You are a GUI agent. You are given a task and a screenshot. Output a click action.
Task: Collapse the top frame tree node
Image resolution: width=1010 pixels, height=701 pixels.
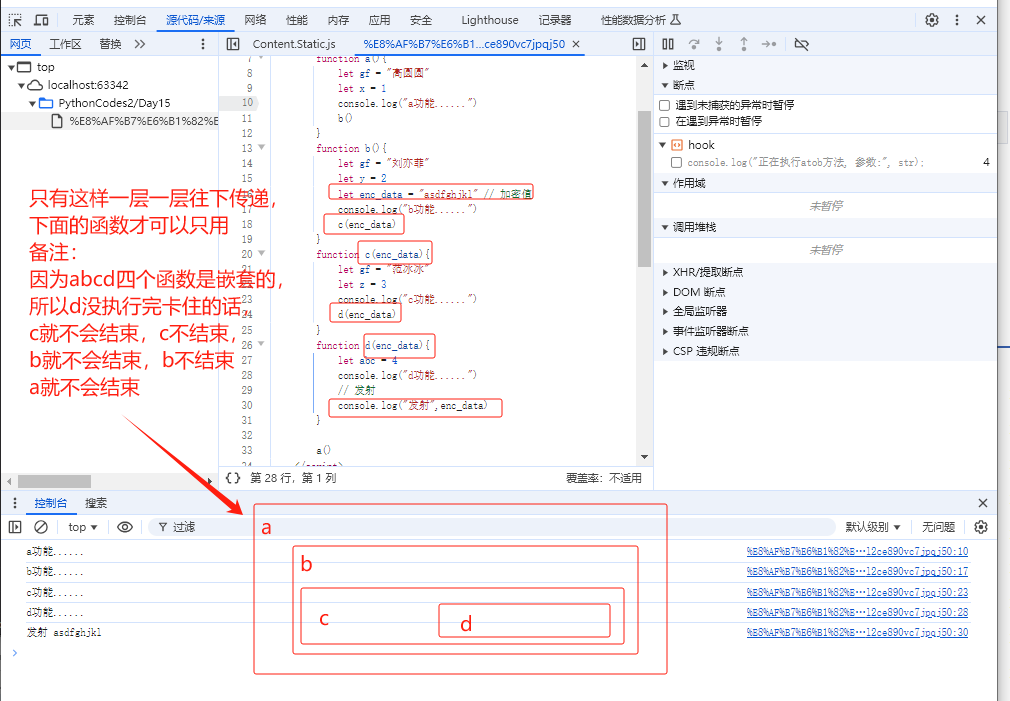(11, 67)
